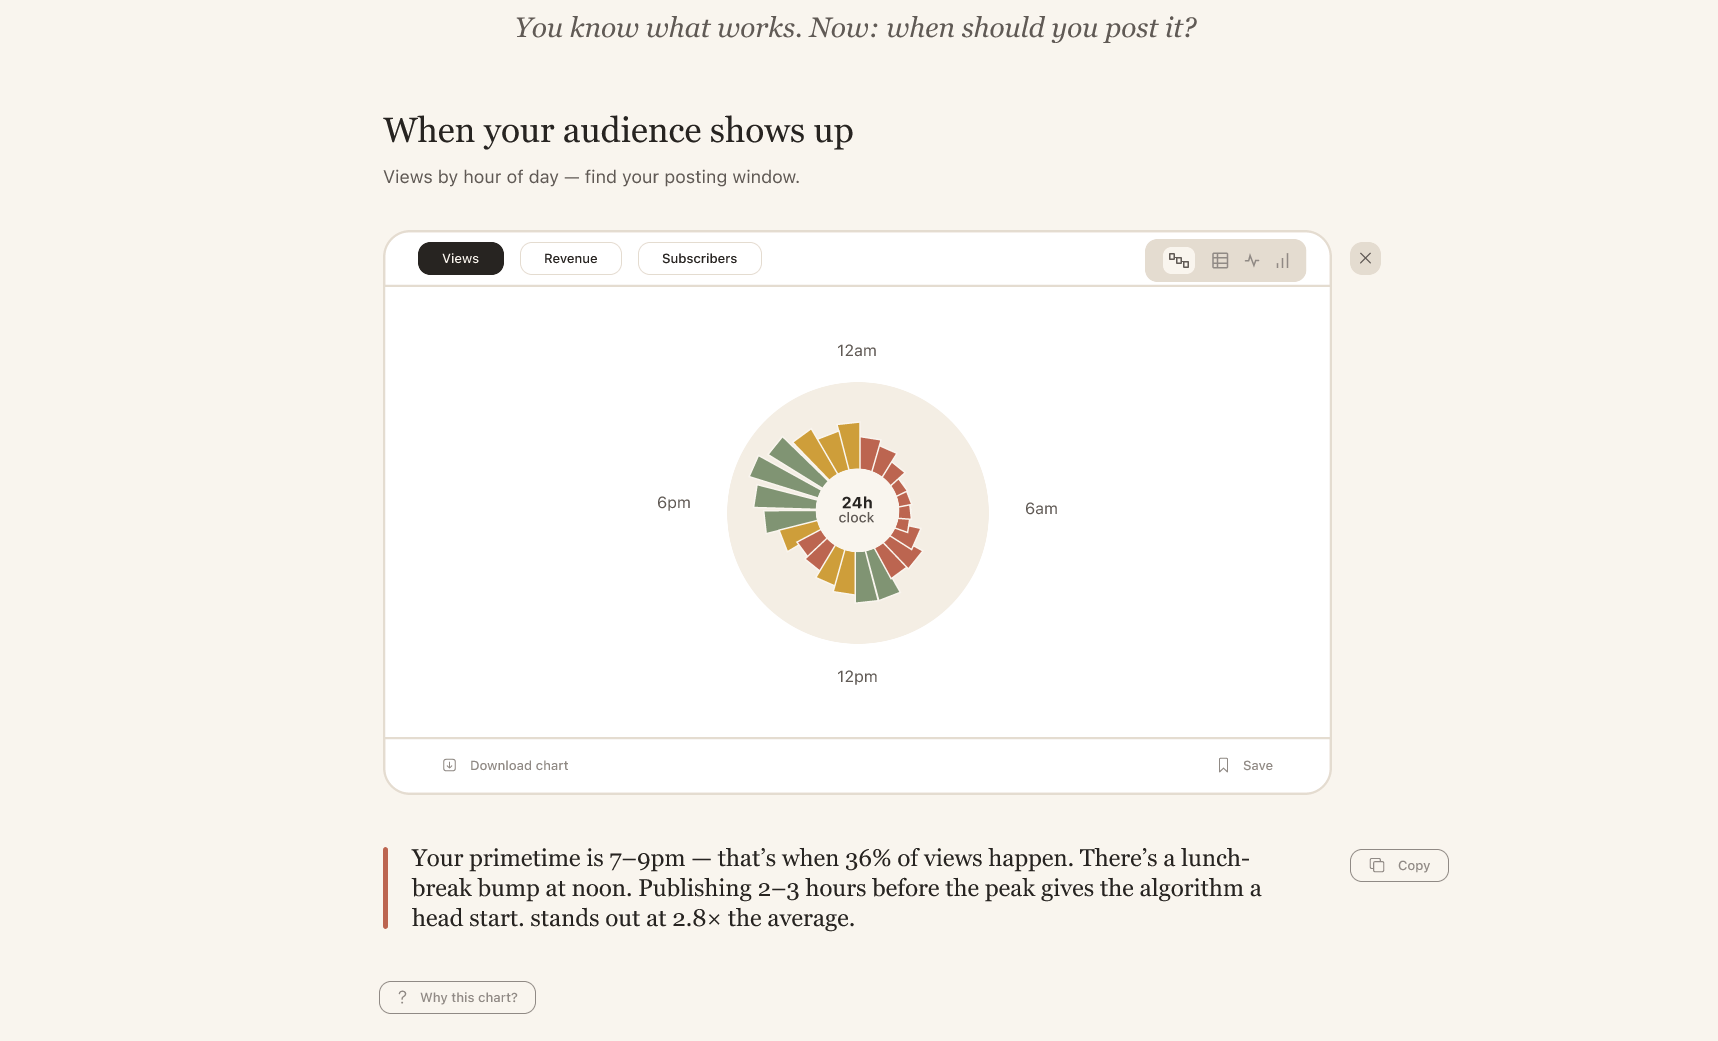Click the bookmark icon beside Save
This screenshot has height=1041, width=1718.
(1223, 765)
